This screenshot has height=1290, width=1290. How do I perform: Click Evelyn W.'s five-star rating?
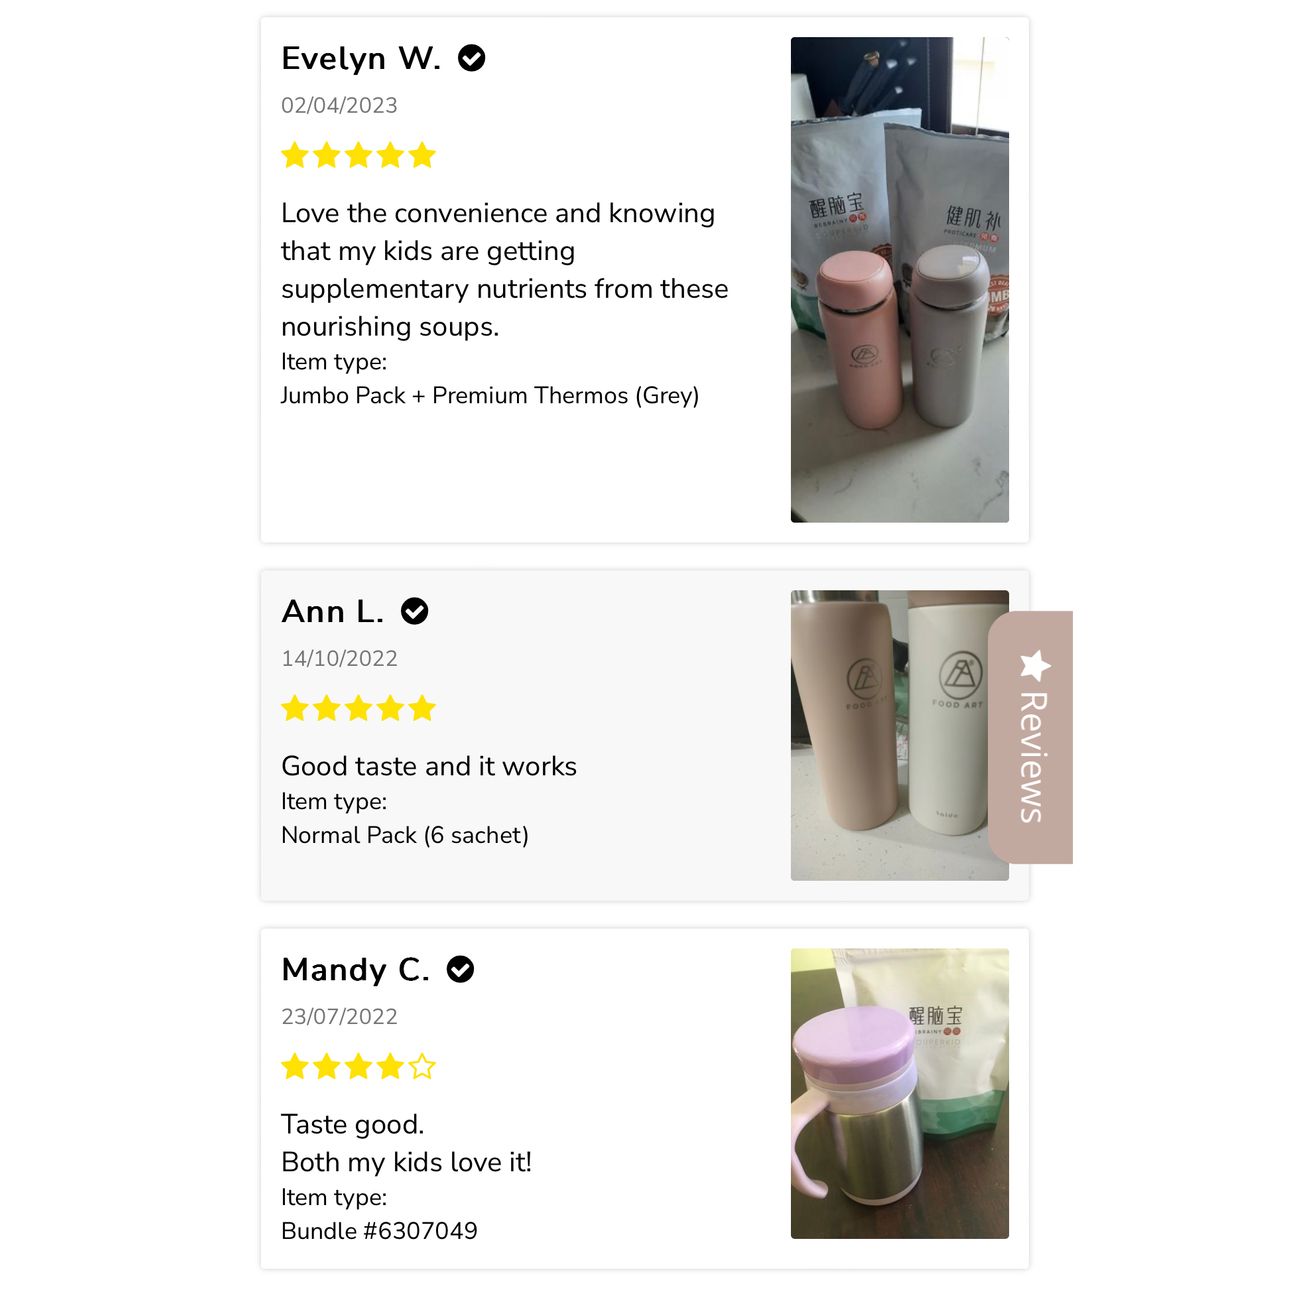pos(358,155)
